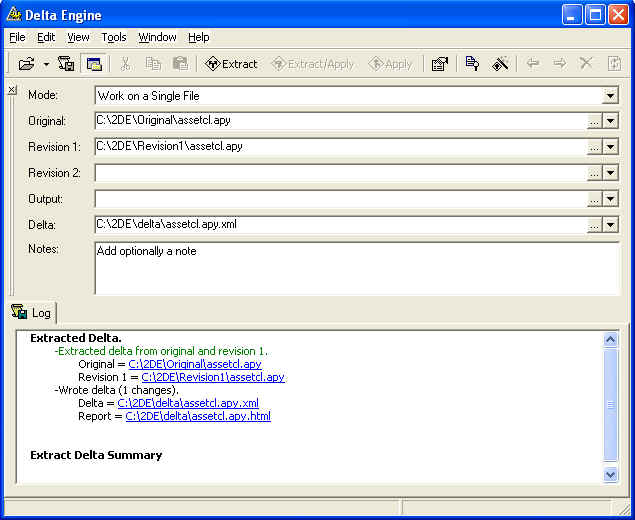Open the File menu

pos(17,37)
